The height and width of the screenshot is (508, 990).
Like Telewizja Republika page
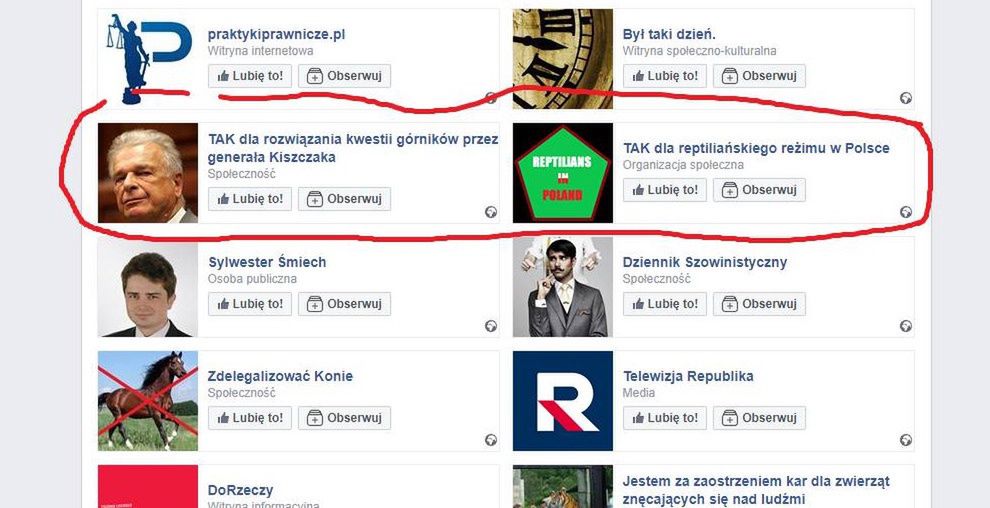tap(665, 418)
